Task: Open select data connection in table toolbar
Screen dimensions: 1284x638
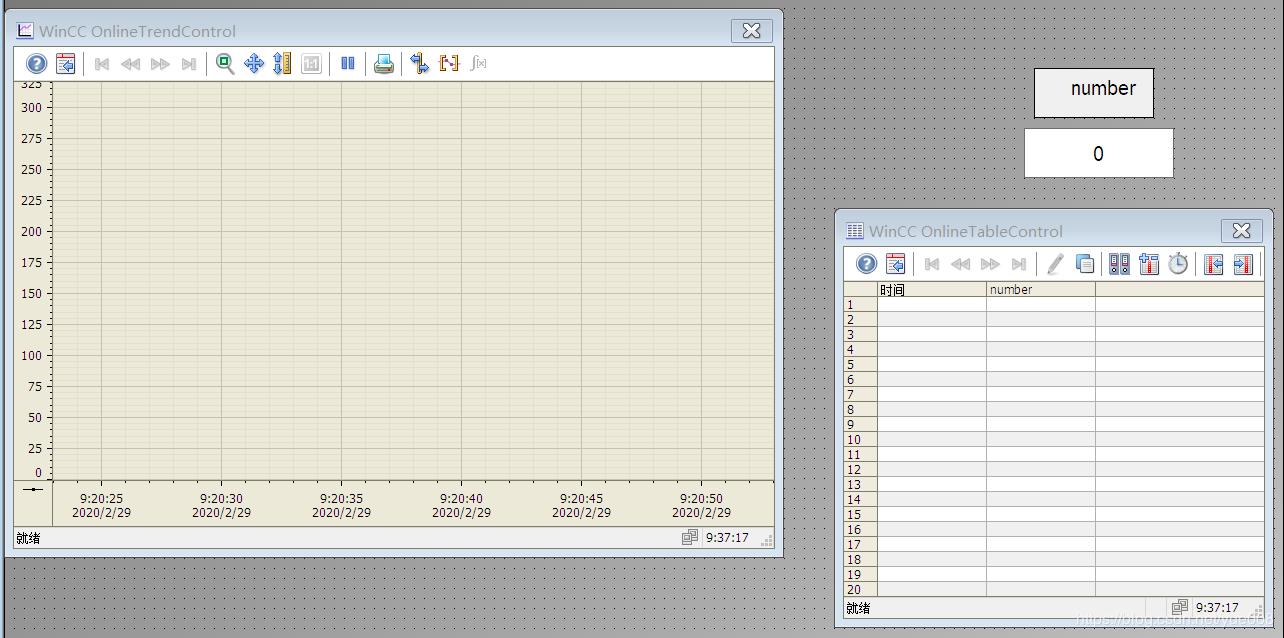Action: coord(1120,264)
